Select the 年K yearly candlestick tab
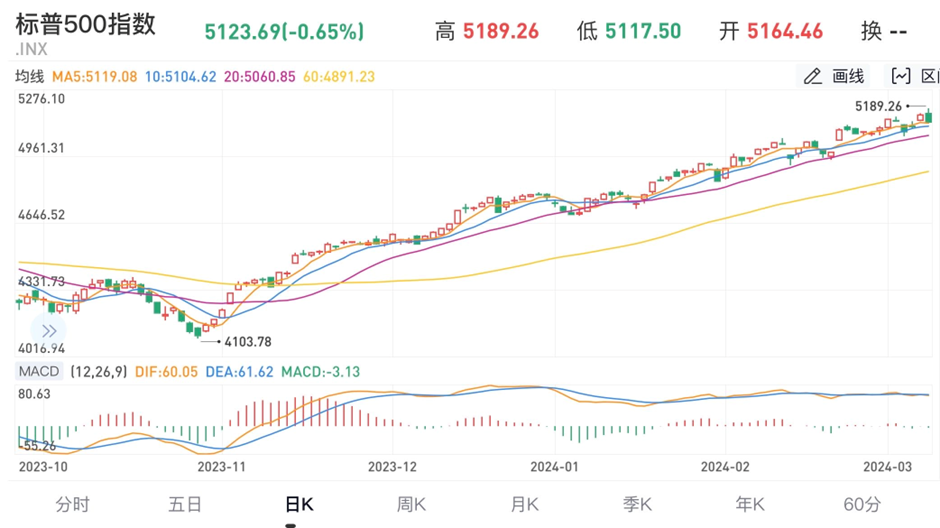This screenshot has height=528, width=940. [749, 504]
